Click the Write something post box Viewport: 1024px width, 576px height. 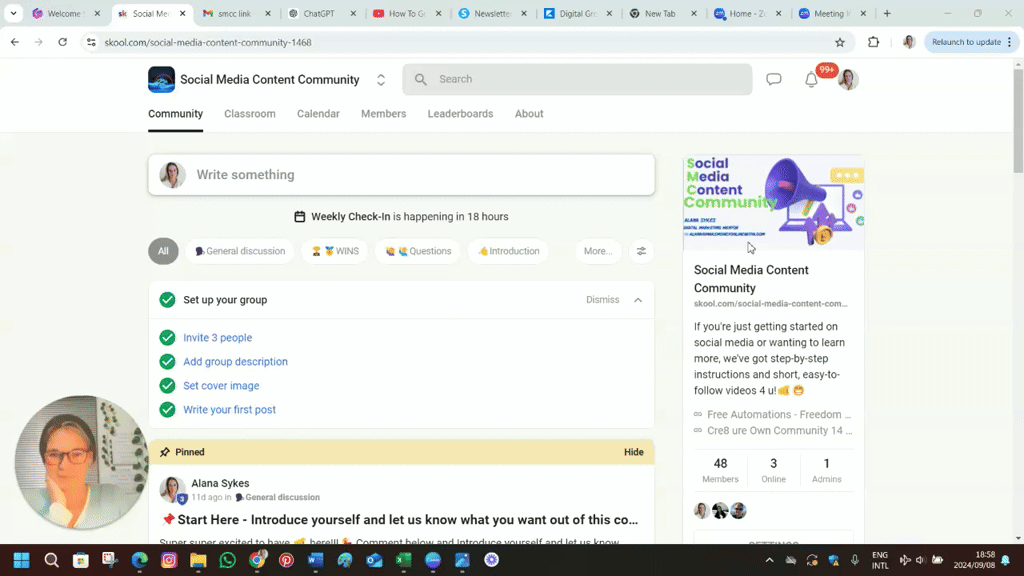click(x=402, y=175)
